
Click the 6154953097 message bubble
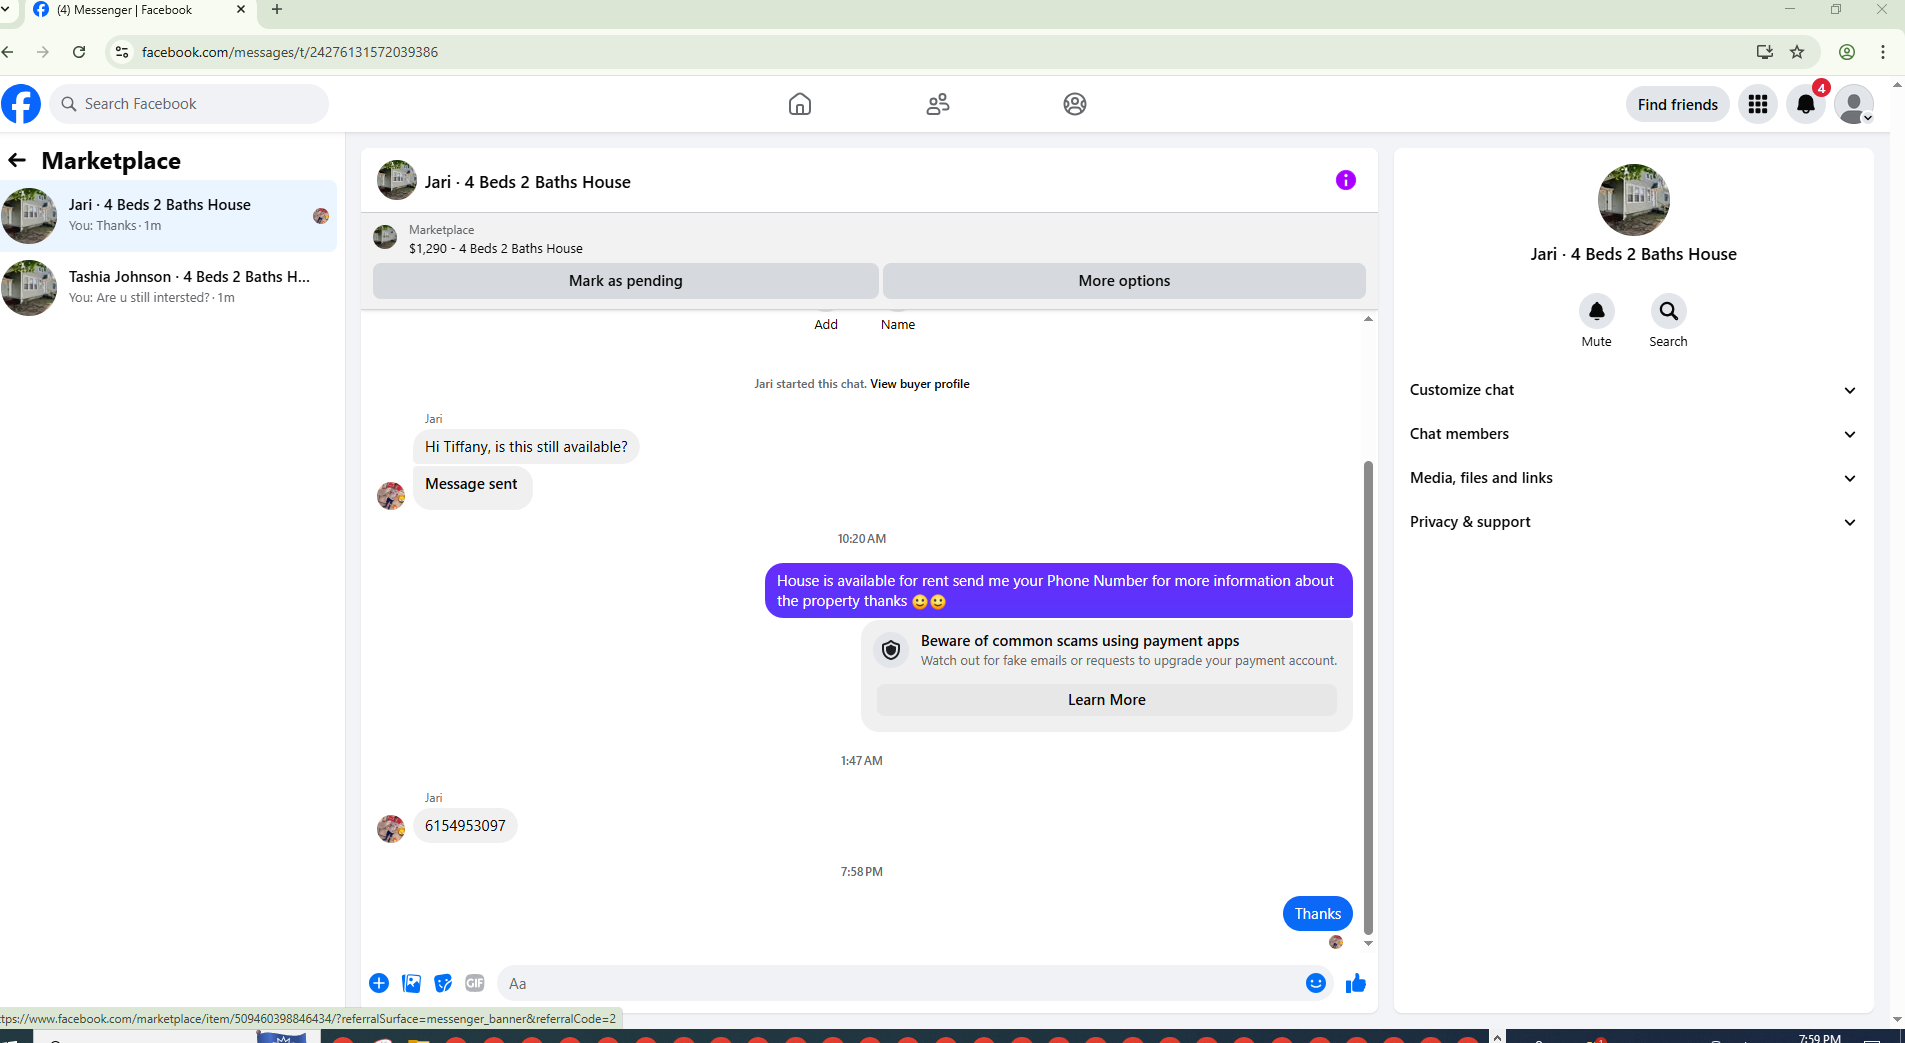[x=465, y=826]
